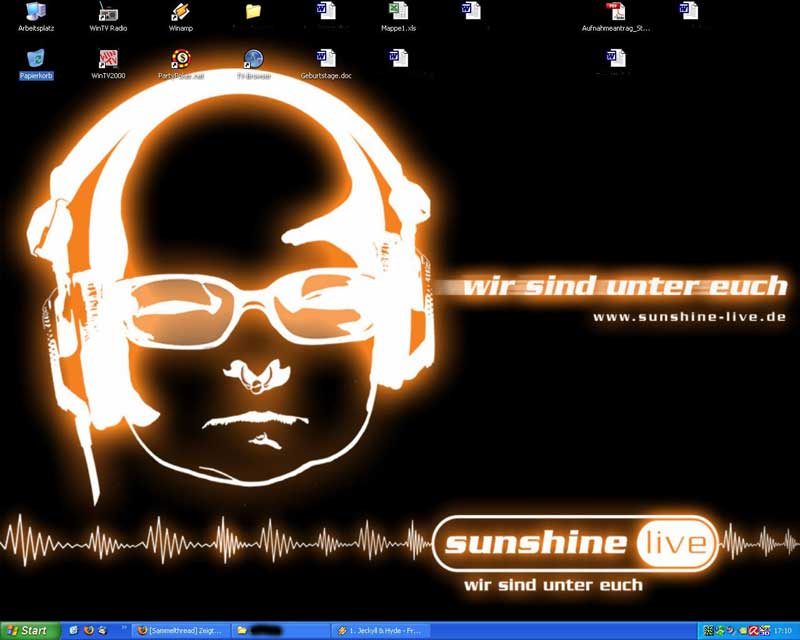Switch to the [Sammelthread] Firefox taskbar window
This screenshot has width=800, height=640.
click(x=181, y=631)
